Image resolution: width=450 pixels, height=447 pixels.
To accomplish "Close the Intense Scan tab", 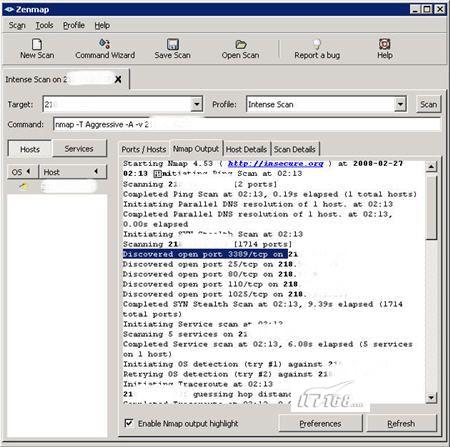I will [118, 79].
